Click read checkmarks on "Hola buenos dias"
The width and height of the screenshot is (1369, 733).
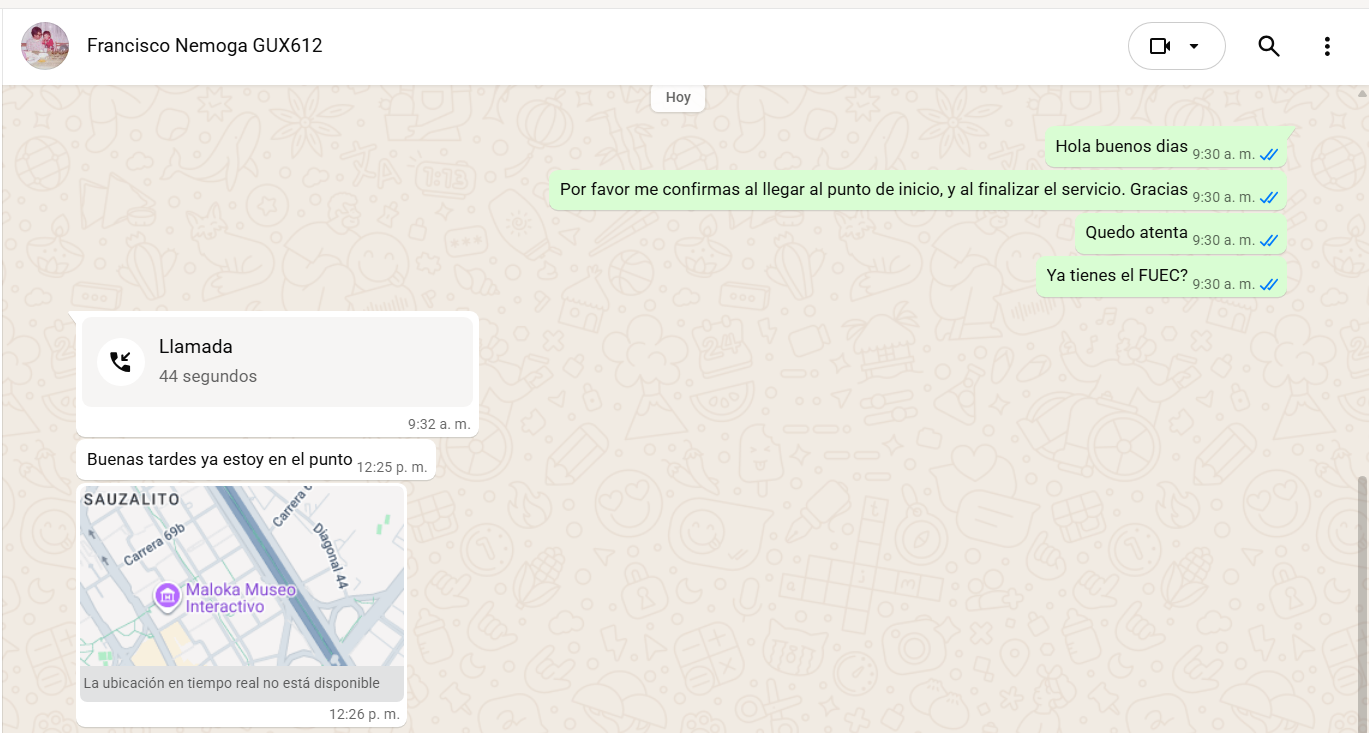pos(1269,154)
